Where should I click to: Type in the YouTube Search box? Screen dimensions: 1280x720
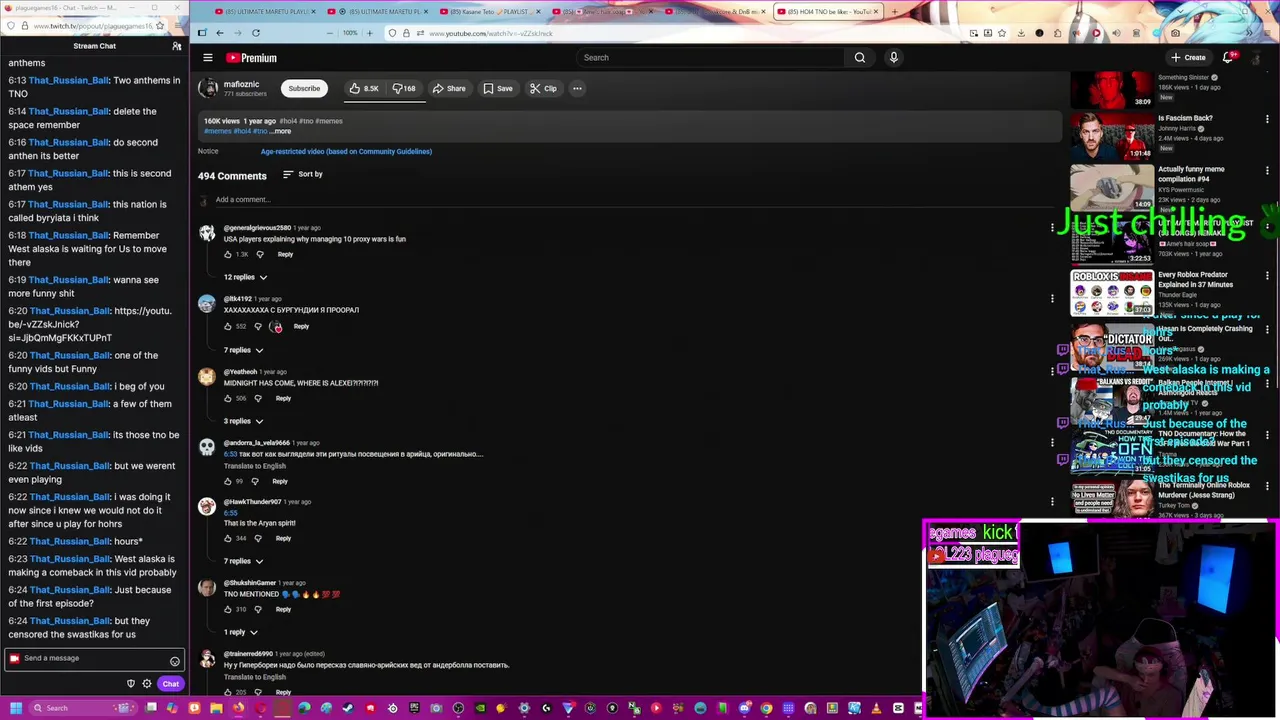click(711, 58)
